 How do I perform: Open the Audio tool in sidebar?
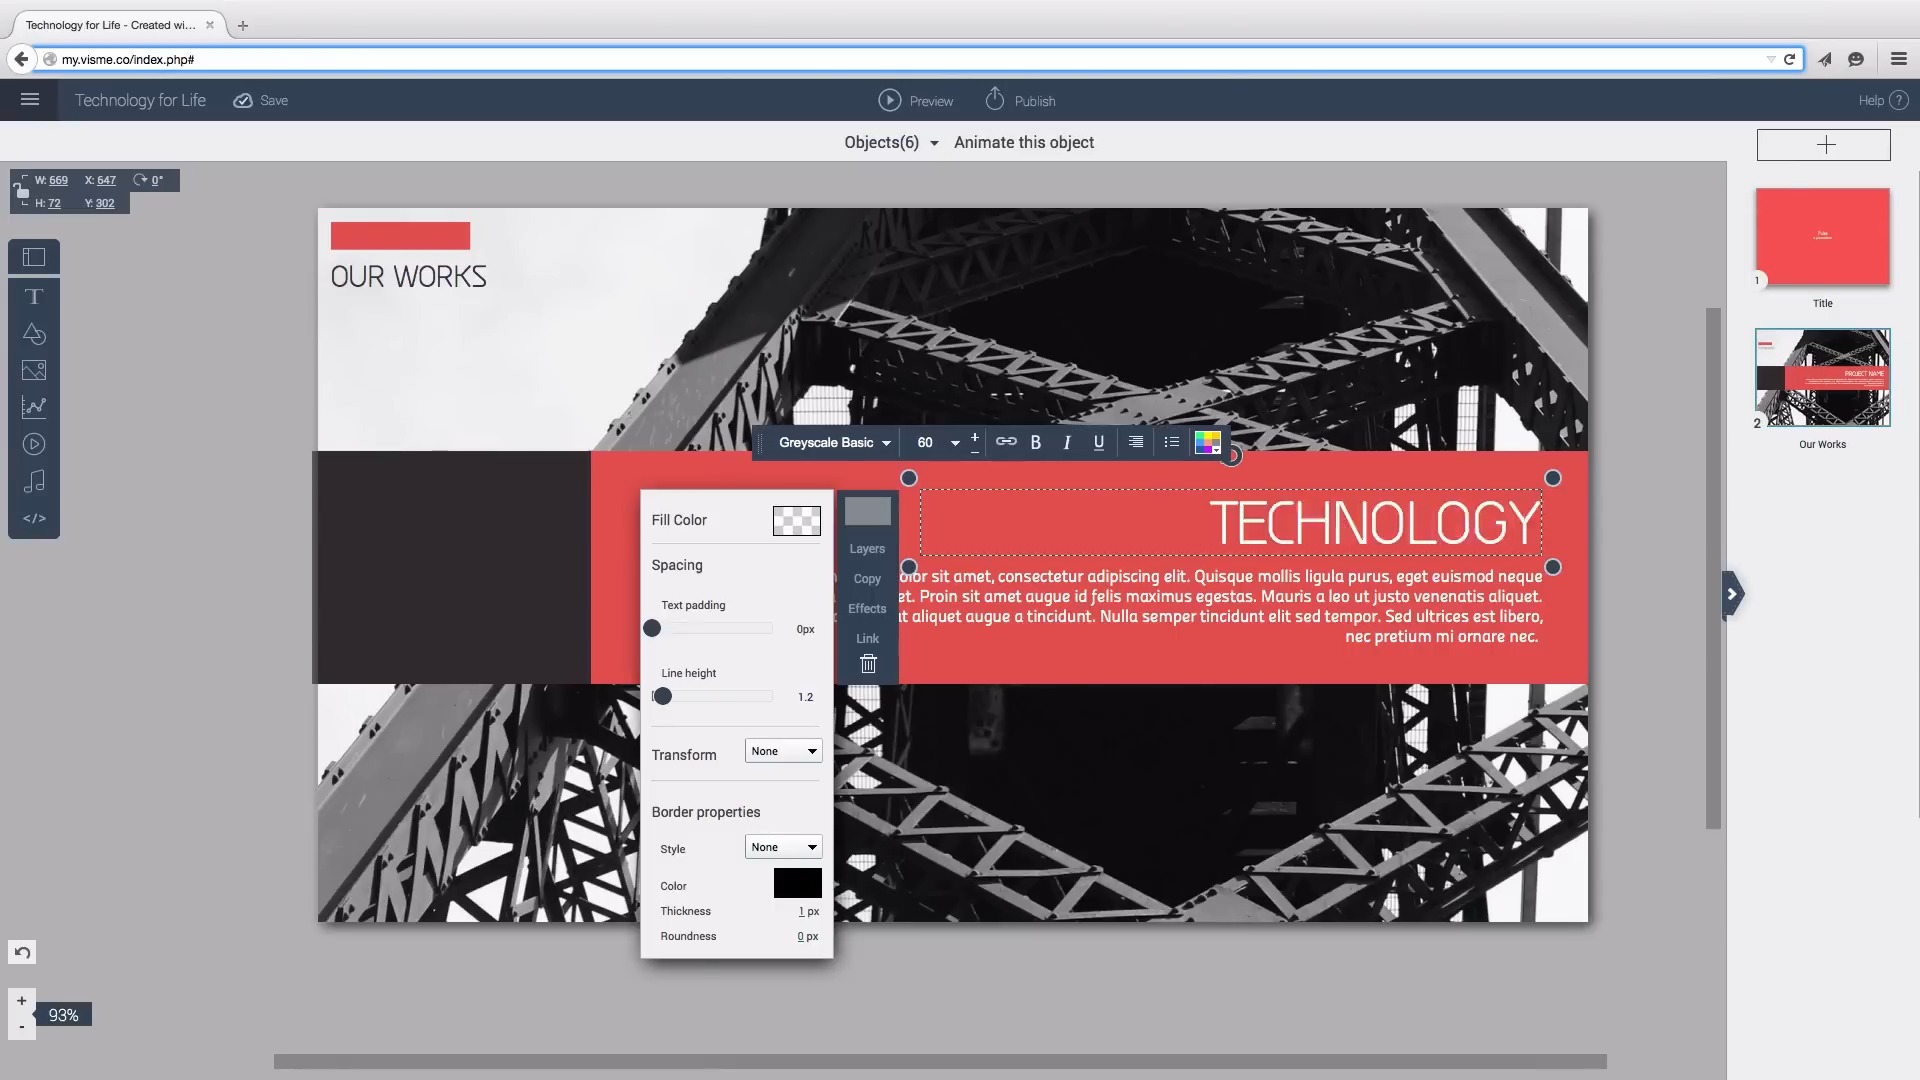[34, 481]
